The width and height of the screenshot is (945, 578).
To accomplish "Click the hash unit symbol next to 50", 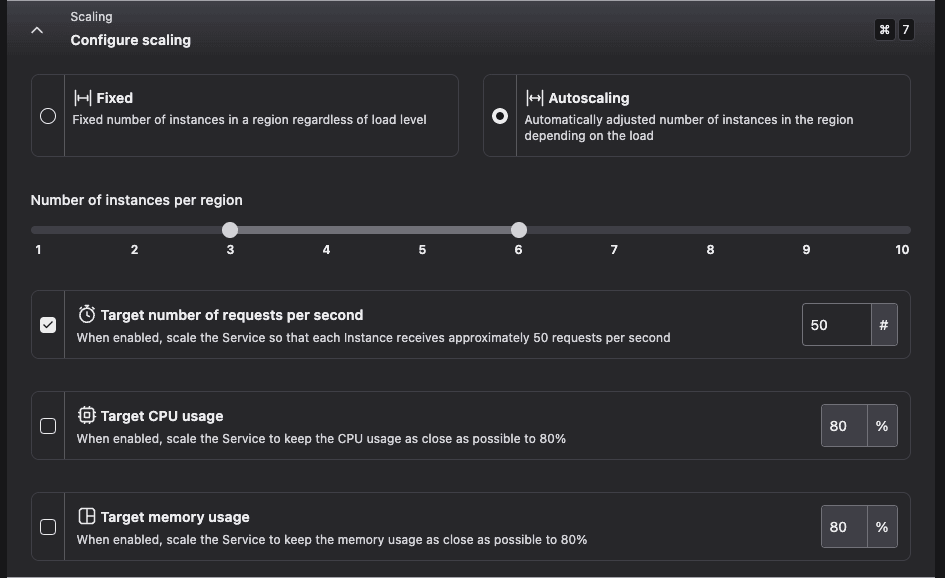I will point(884,325).
